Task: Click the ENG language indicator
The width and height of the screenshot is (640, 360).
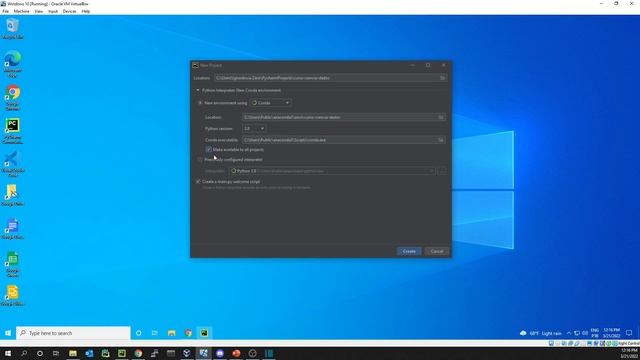Action: (595, 333)
